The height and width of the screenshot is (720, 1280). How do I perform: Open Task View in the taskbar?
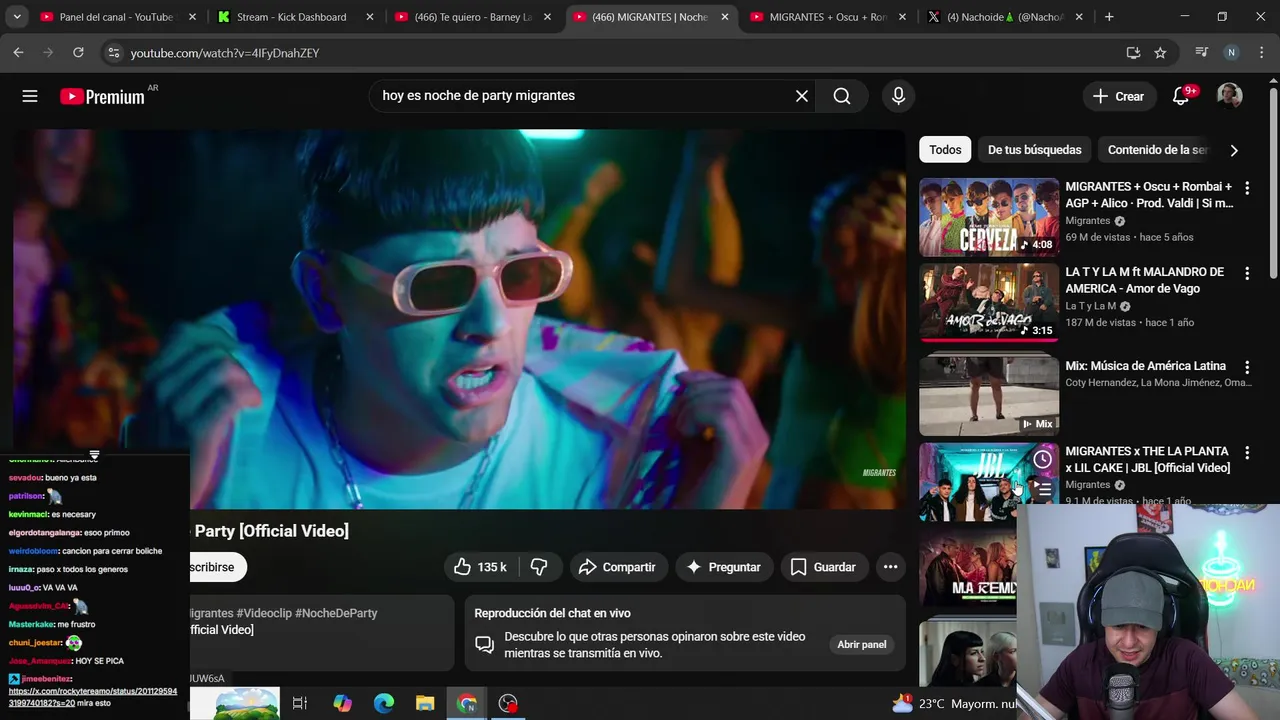300,703
